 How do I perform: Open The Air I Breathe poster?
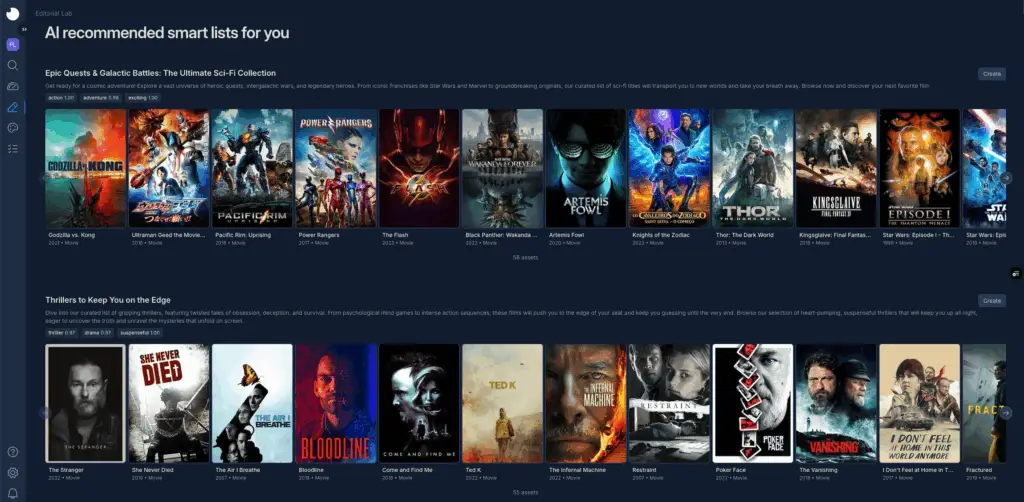coord(252,403)
